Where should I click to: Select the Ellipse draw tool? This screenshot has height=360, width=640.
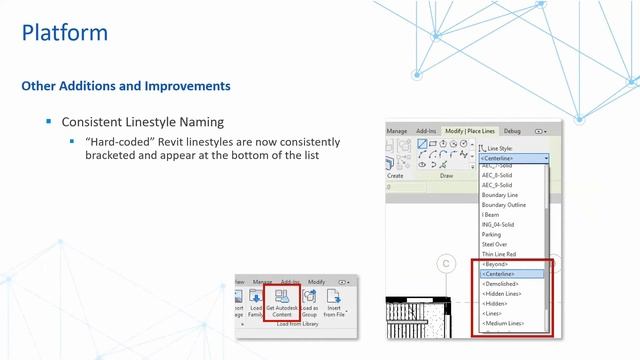pos(422,164)
